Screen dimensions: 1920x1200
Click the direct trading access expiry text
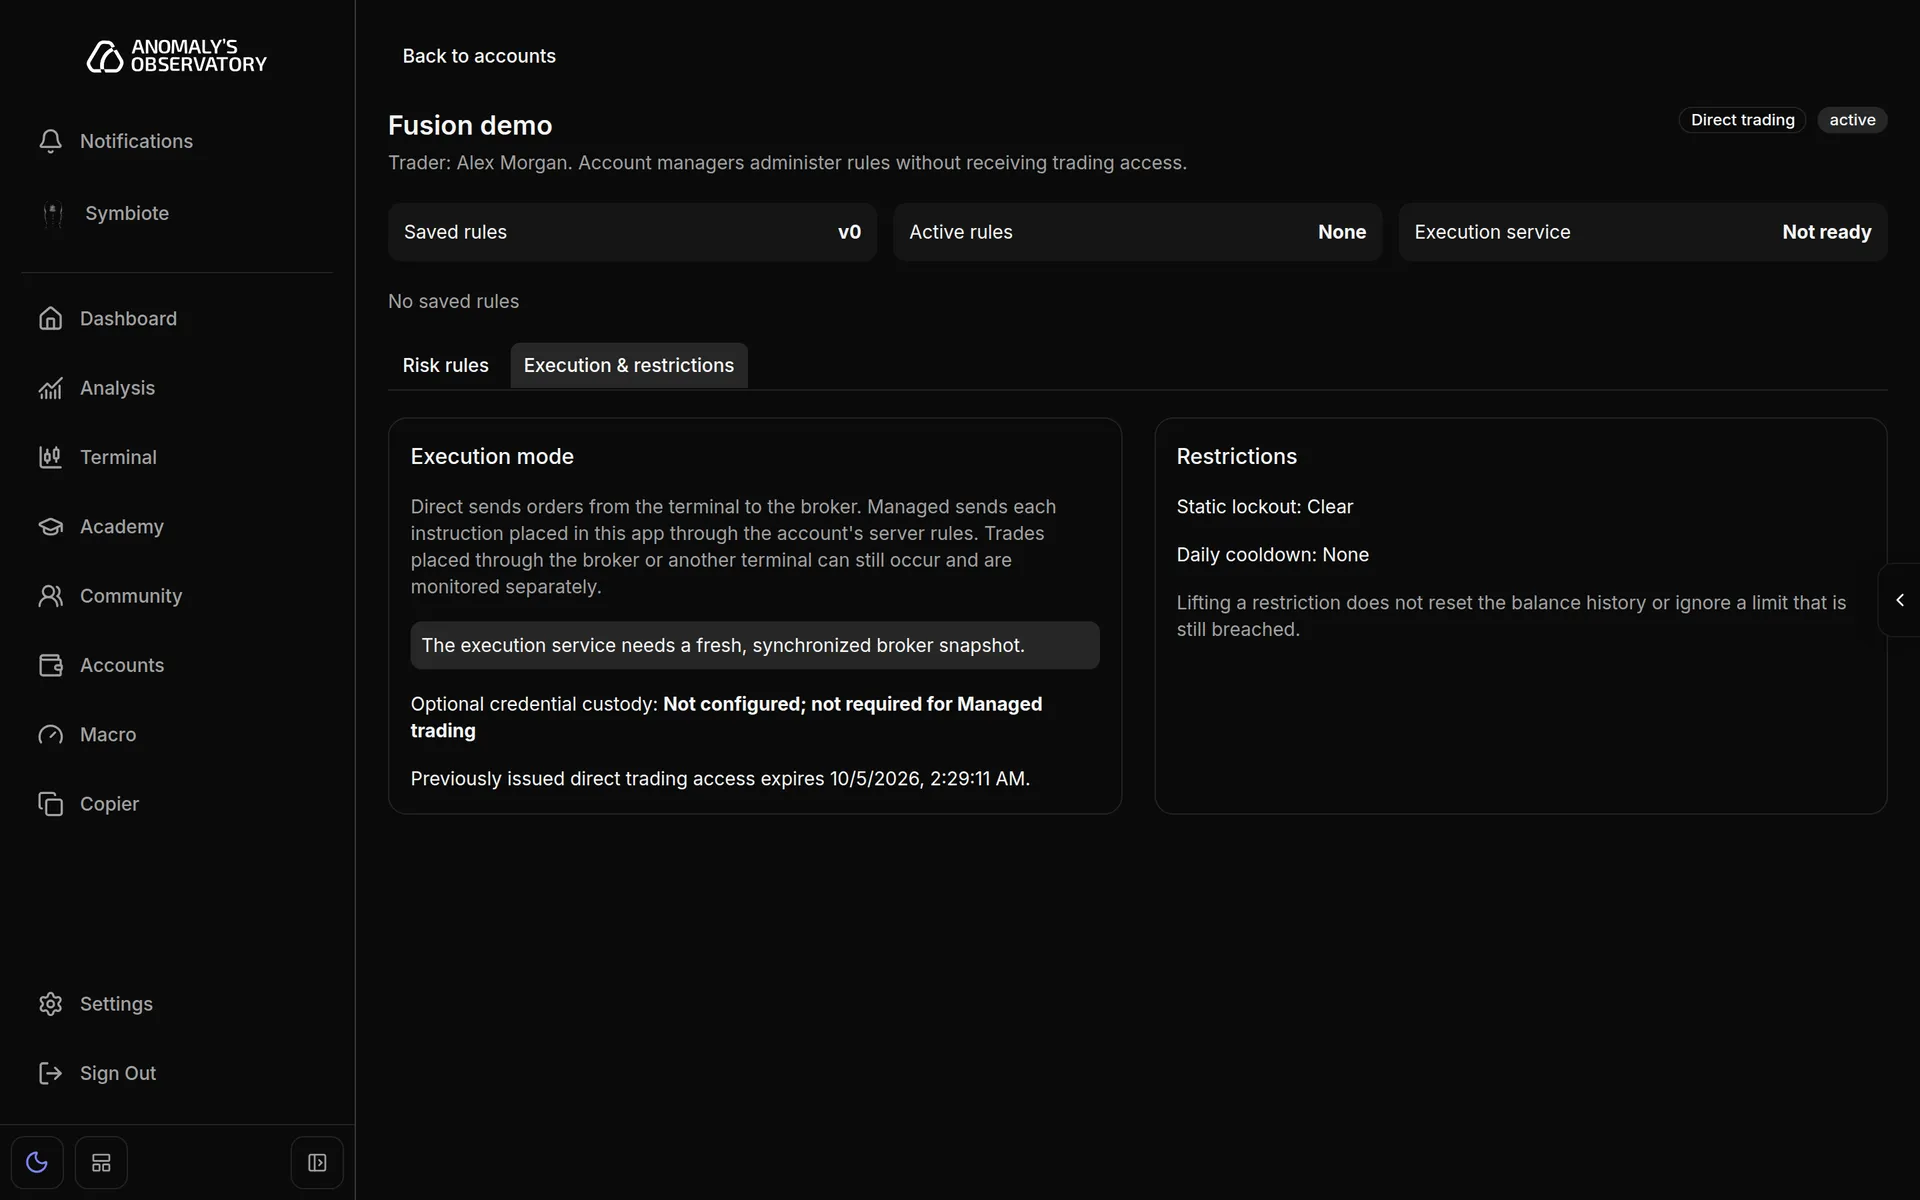(720, 779)
